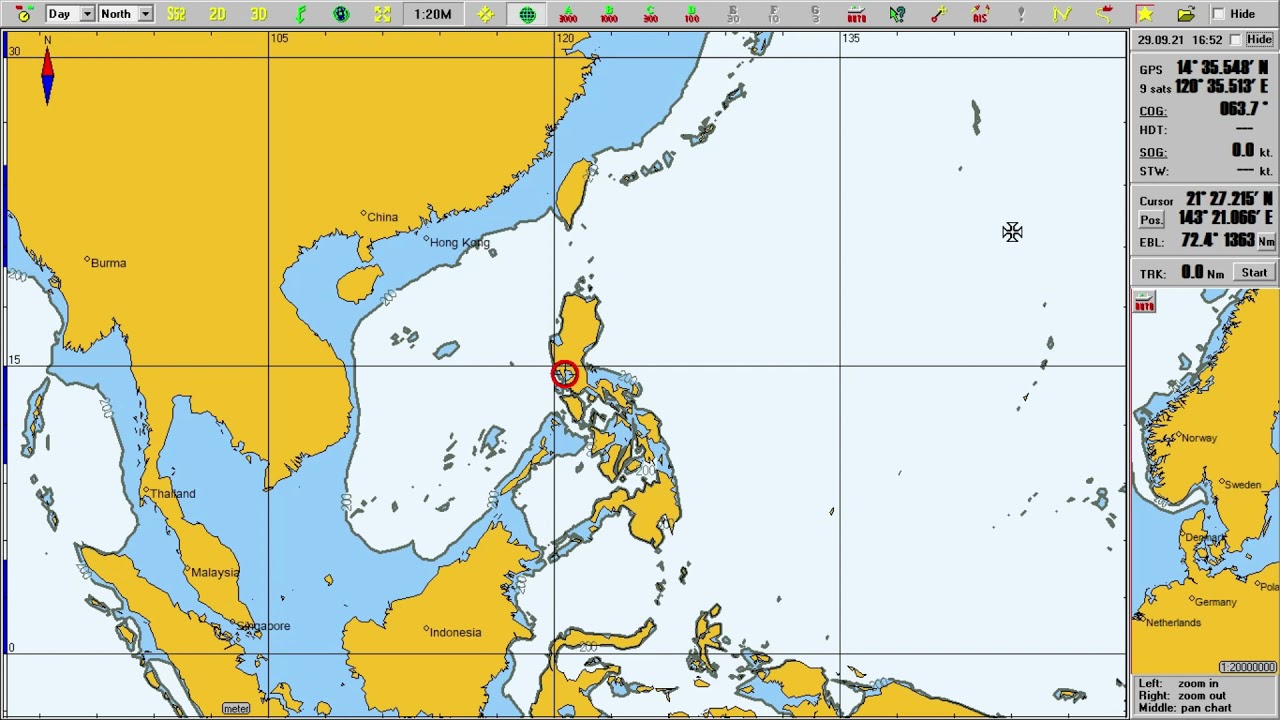Click the yellow star favorites icon

[1144, 14]
